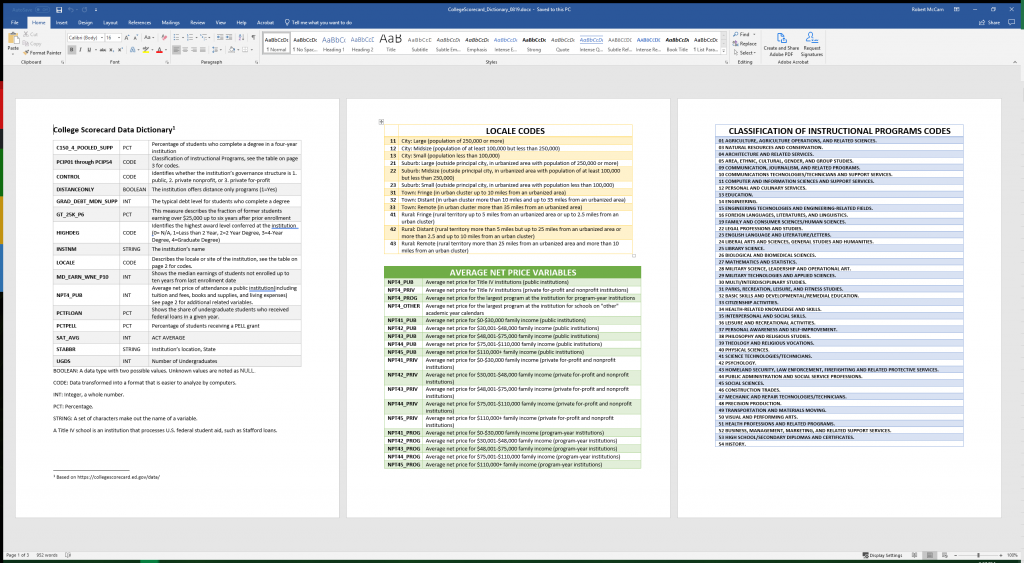Switch to the Design tab
Viewport: 1024px width, 563px height.
pos(85,22)
